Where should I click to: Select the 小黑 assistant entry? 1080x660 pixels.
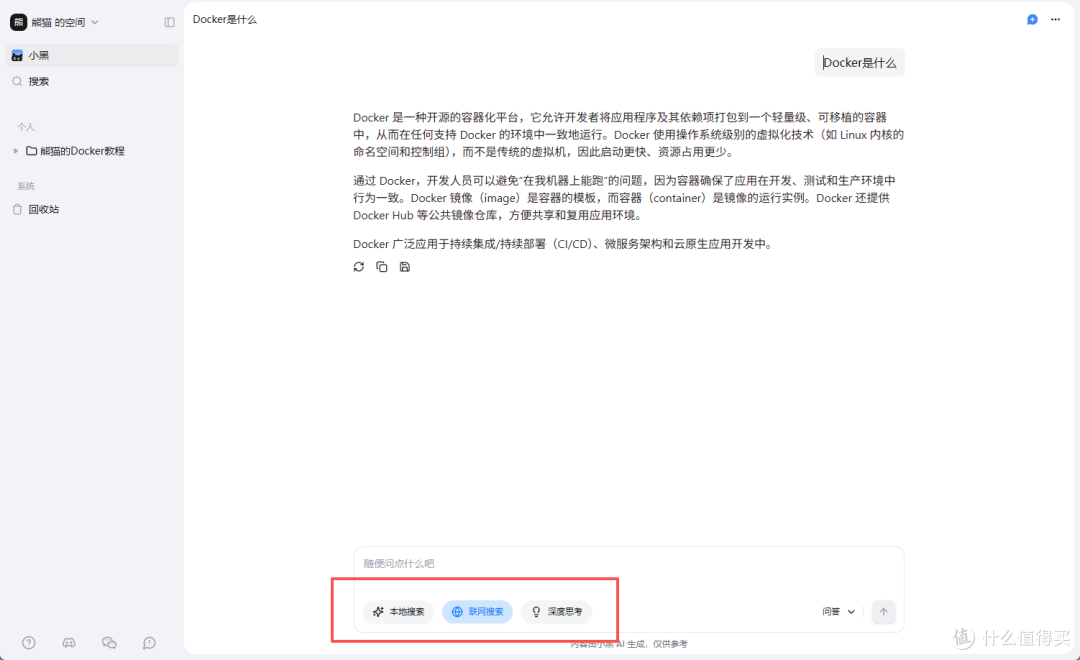click(x=92, y=55)
